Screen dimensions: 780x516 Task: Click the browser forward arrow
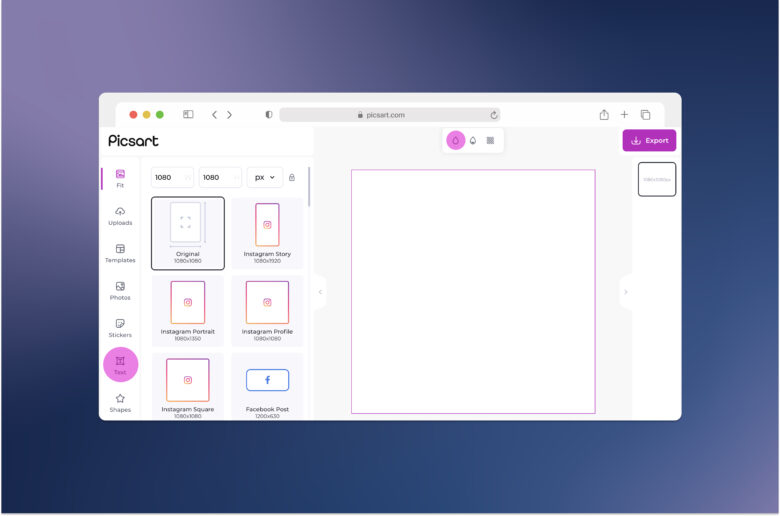[229, 115]
